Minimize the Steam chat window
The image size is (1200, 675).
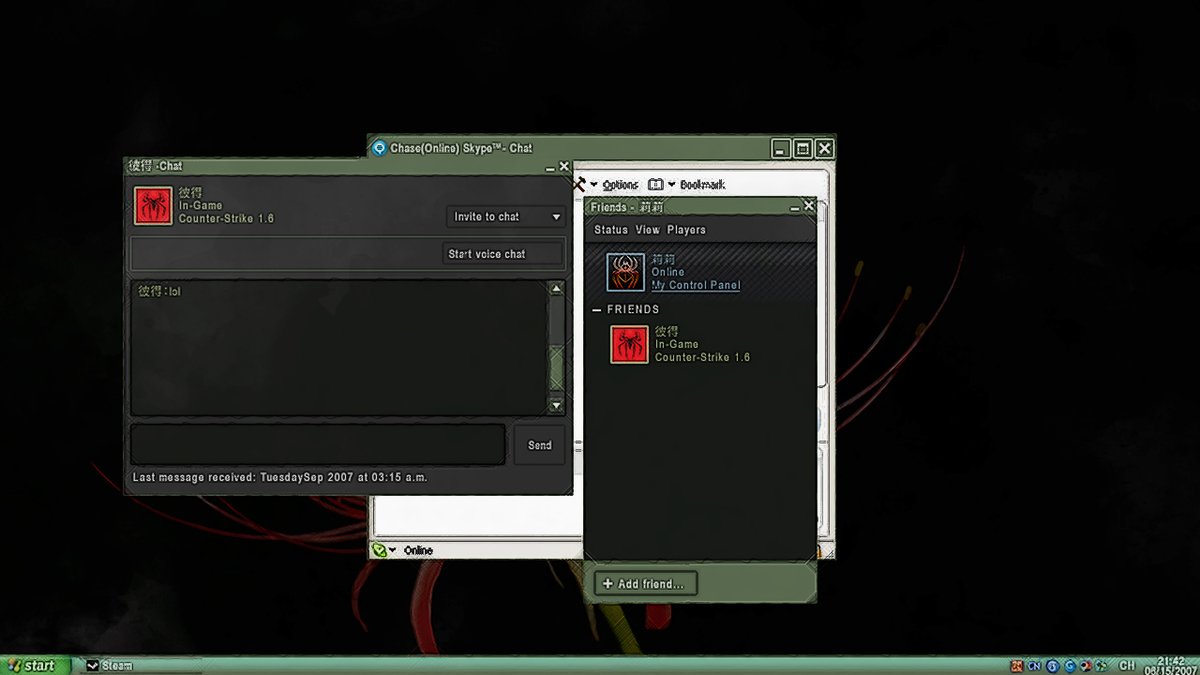coord(550,168)
